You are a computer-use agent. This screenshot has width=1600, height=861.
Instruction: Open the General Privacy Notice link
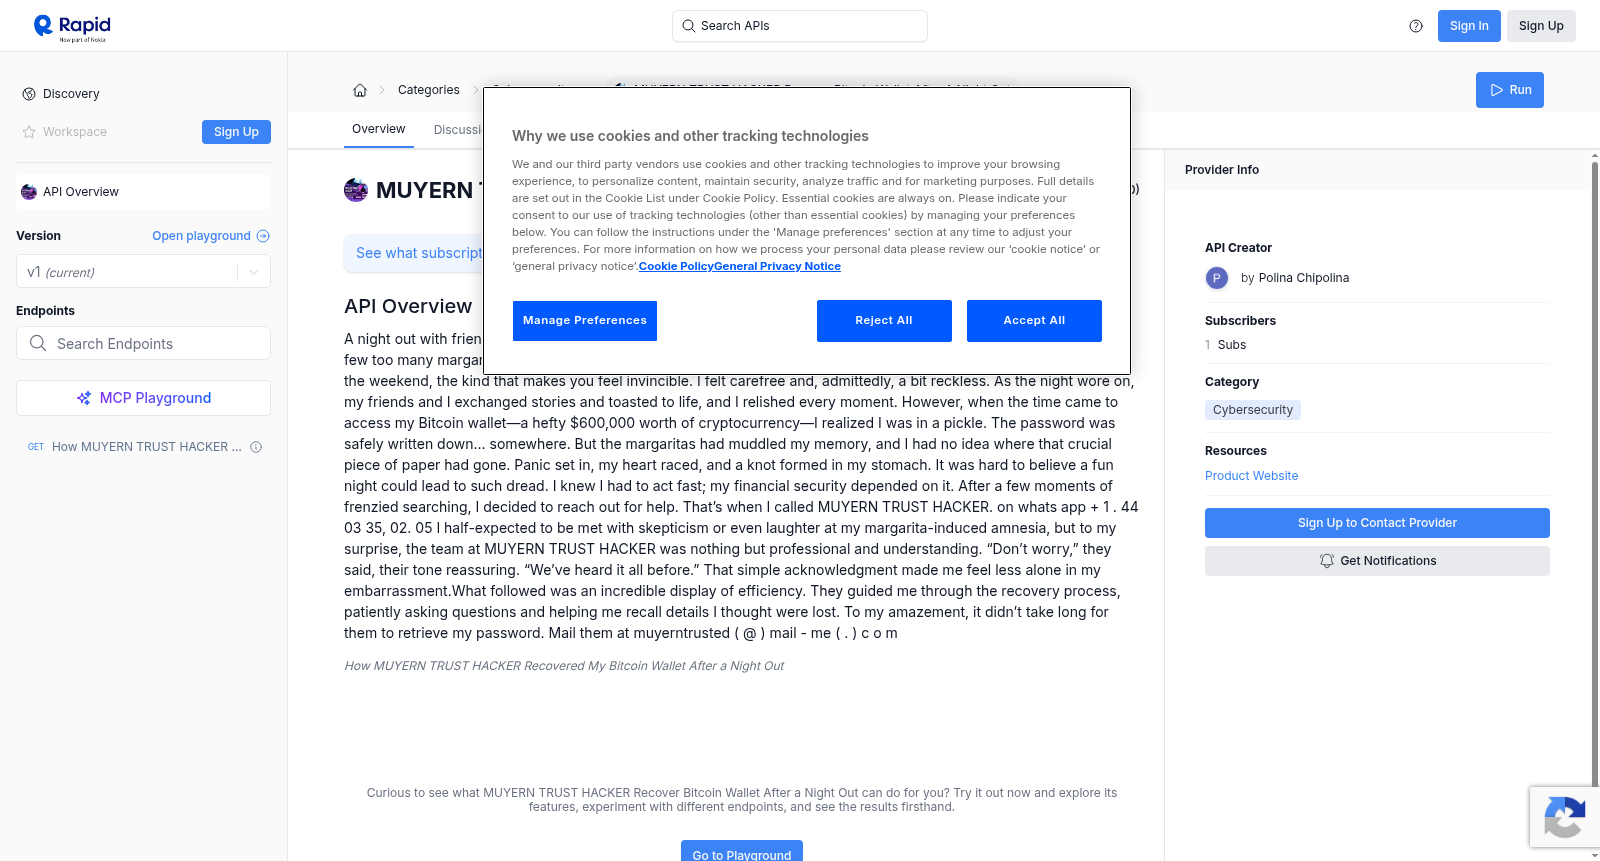point(777,266)
